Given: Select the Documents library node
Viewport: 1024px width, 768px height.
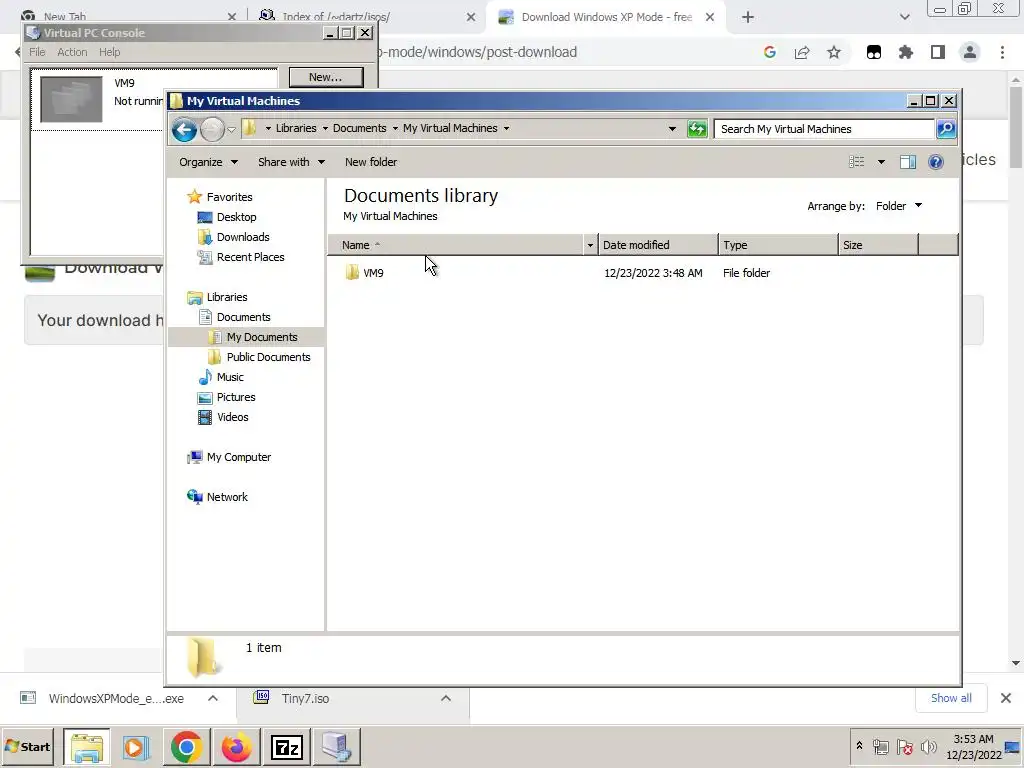Looking at the screenshot, I should coord(243,317).
